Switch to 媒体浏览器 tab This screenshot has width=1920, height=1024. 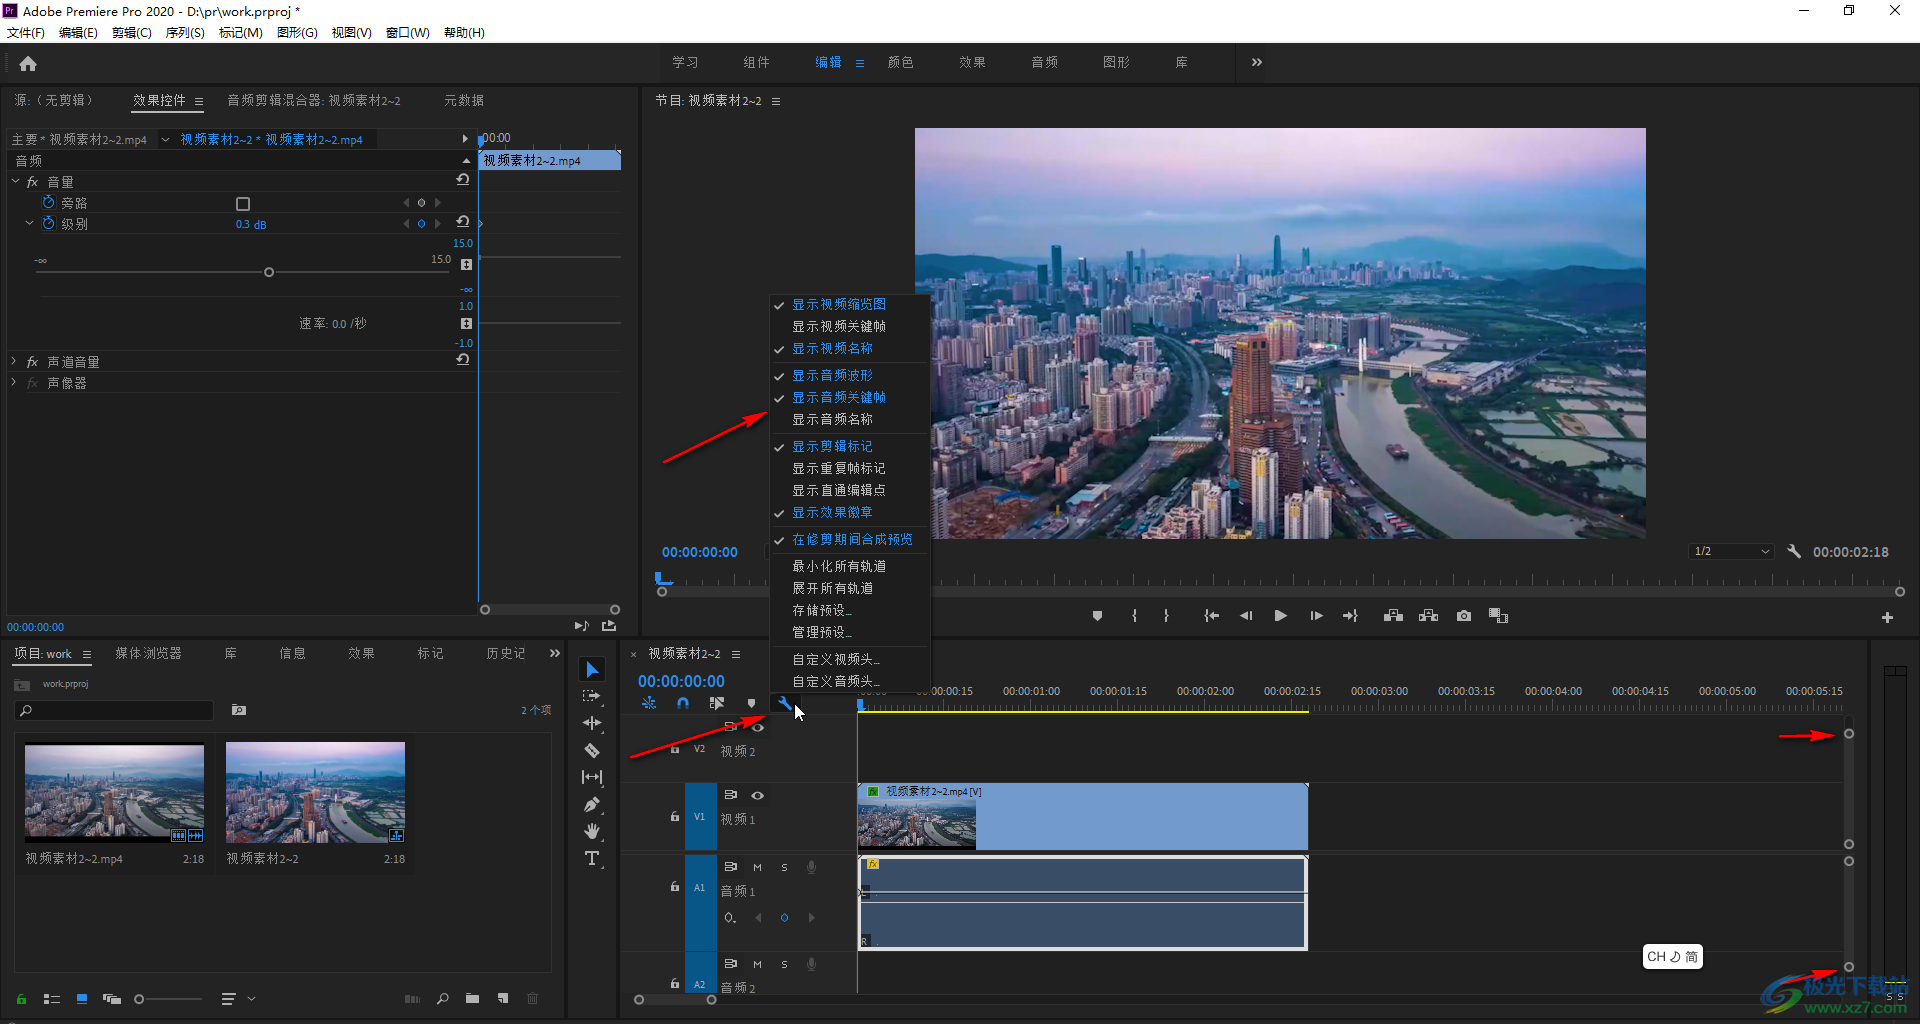(148, 653)
